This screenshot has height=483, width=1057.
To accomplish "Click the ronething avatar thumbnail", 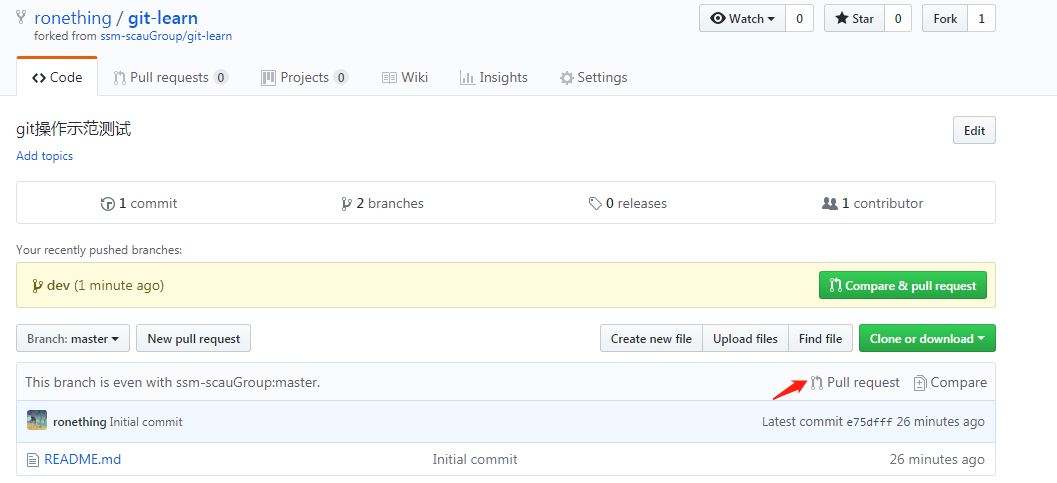I will (x=37, y=420).
